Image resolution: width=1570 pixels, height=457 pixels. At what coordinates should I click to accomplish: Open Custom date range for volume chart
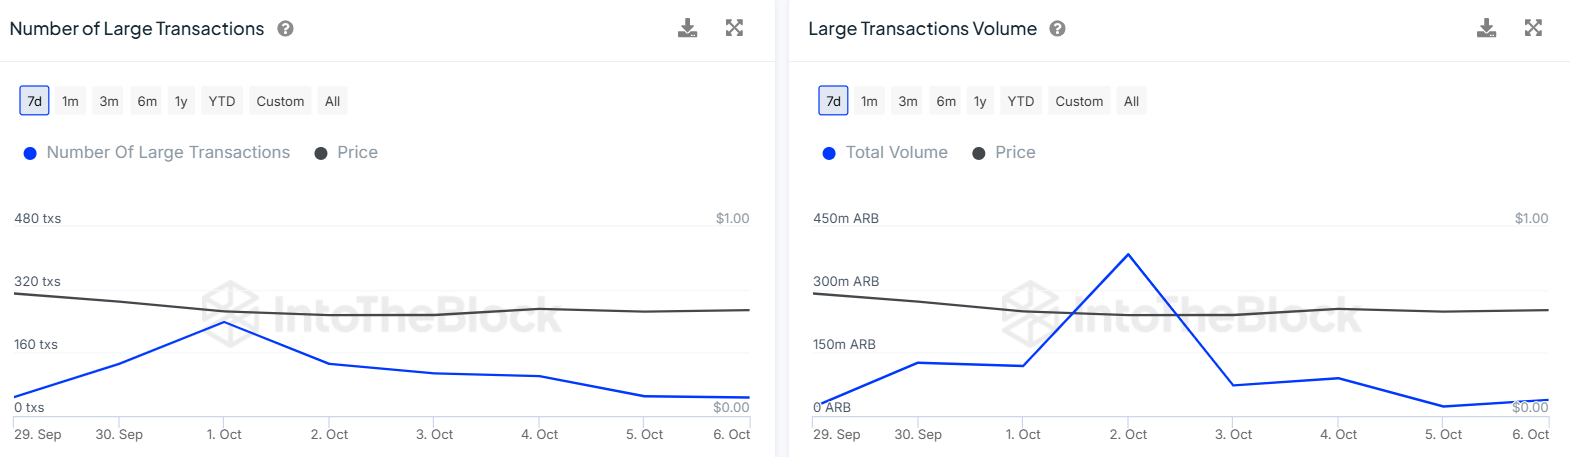point(1079,101)
